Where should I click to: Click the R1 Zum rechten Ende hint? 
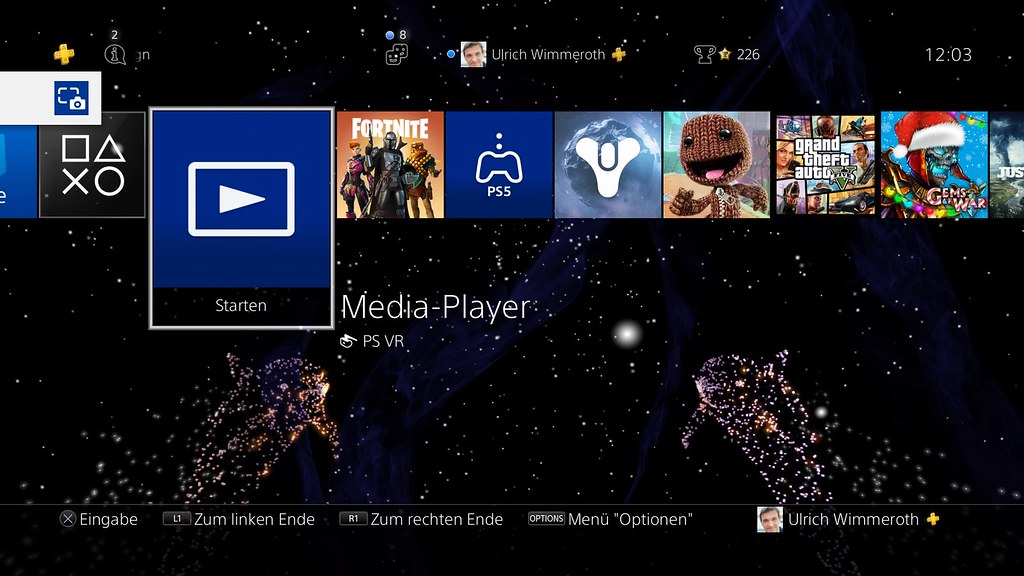click(x=421, y=519)
